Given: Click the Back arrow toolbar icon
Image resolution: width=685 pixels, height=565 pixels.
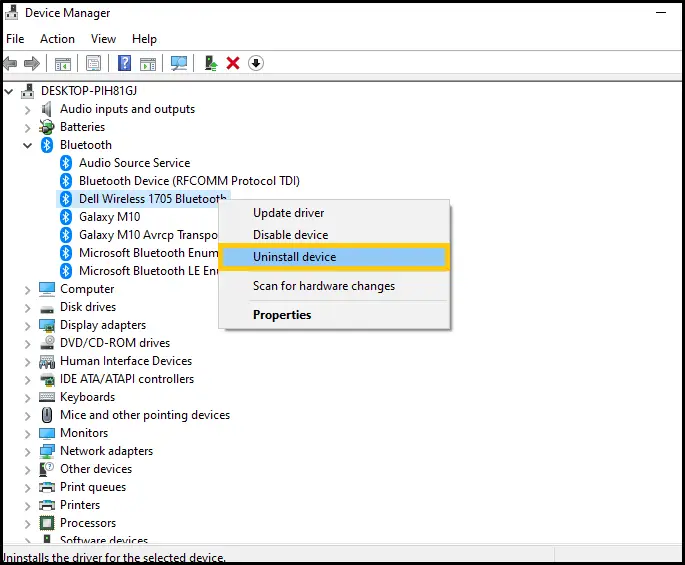Looking at the screenshot, I should coord(10,63).
